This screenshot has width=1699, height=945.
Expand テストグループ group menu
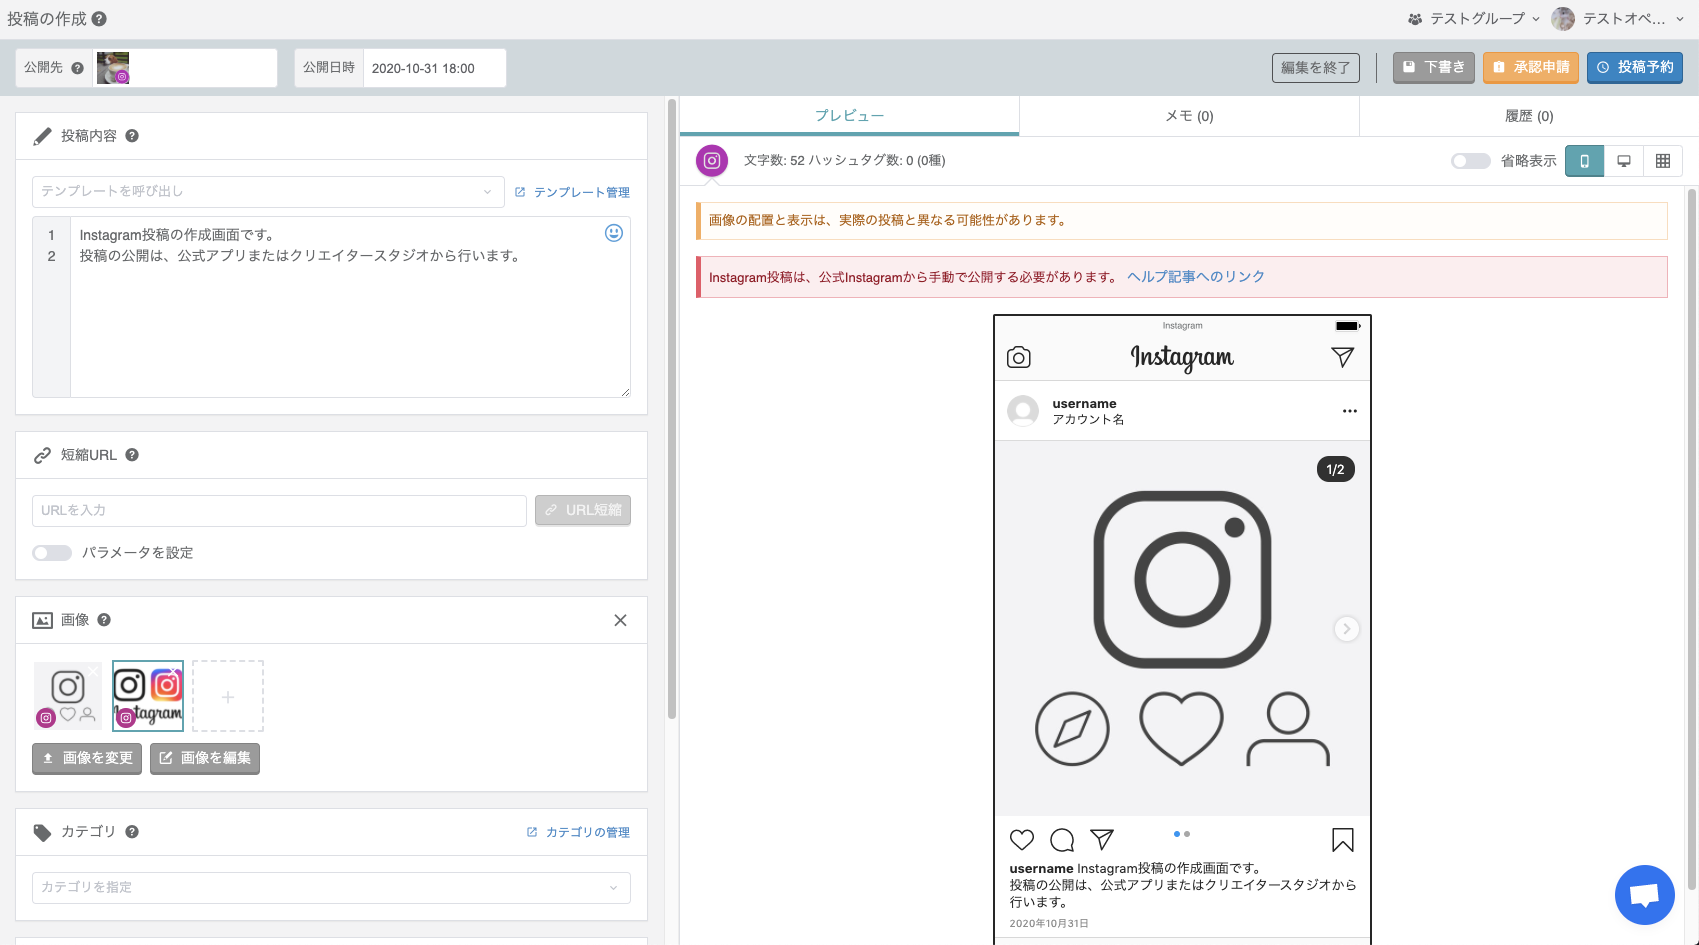pos(1474,19)
